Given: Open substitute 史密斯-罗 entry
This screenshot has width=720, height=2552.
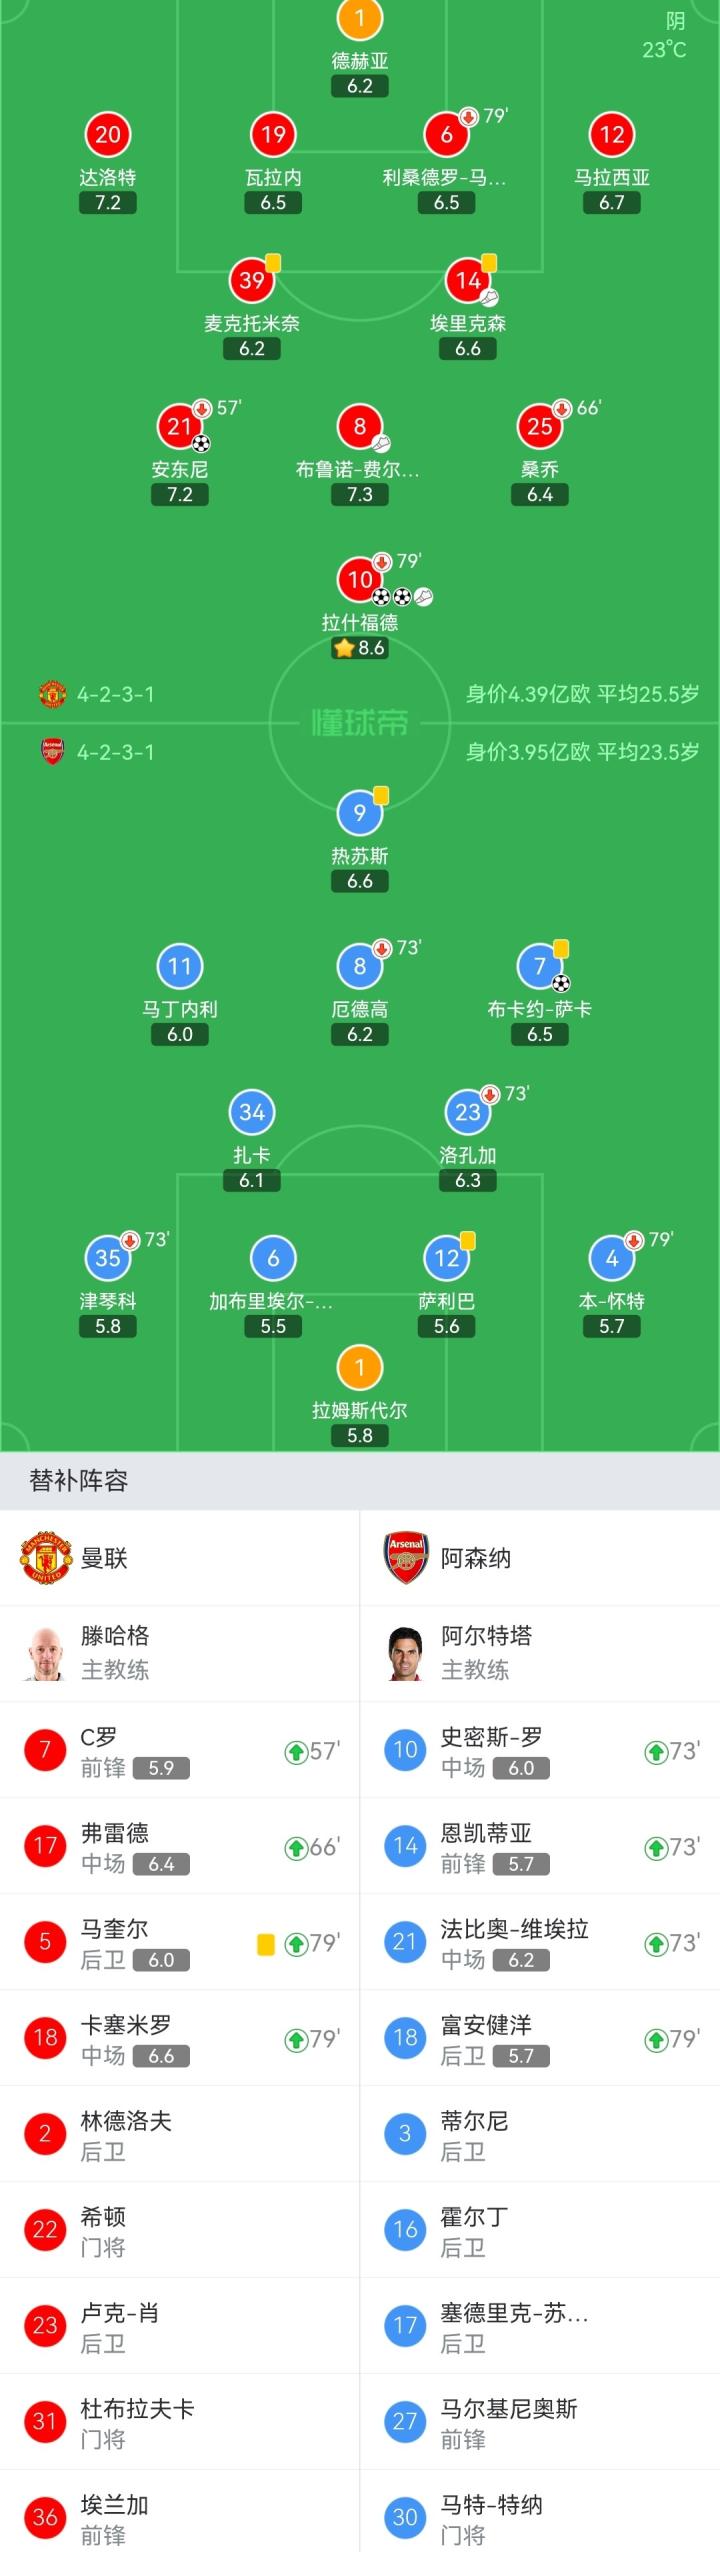Looking at the screenshot, I should click(540, 1751).
